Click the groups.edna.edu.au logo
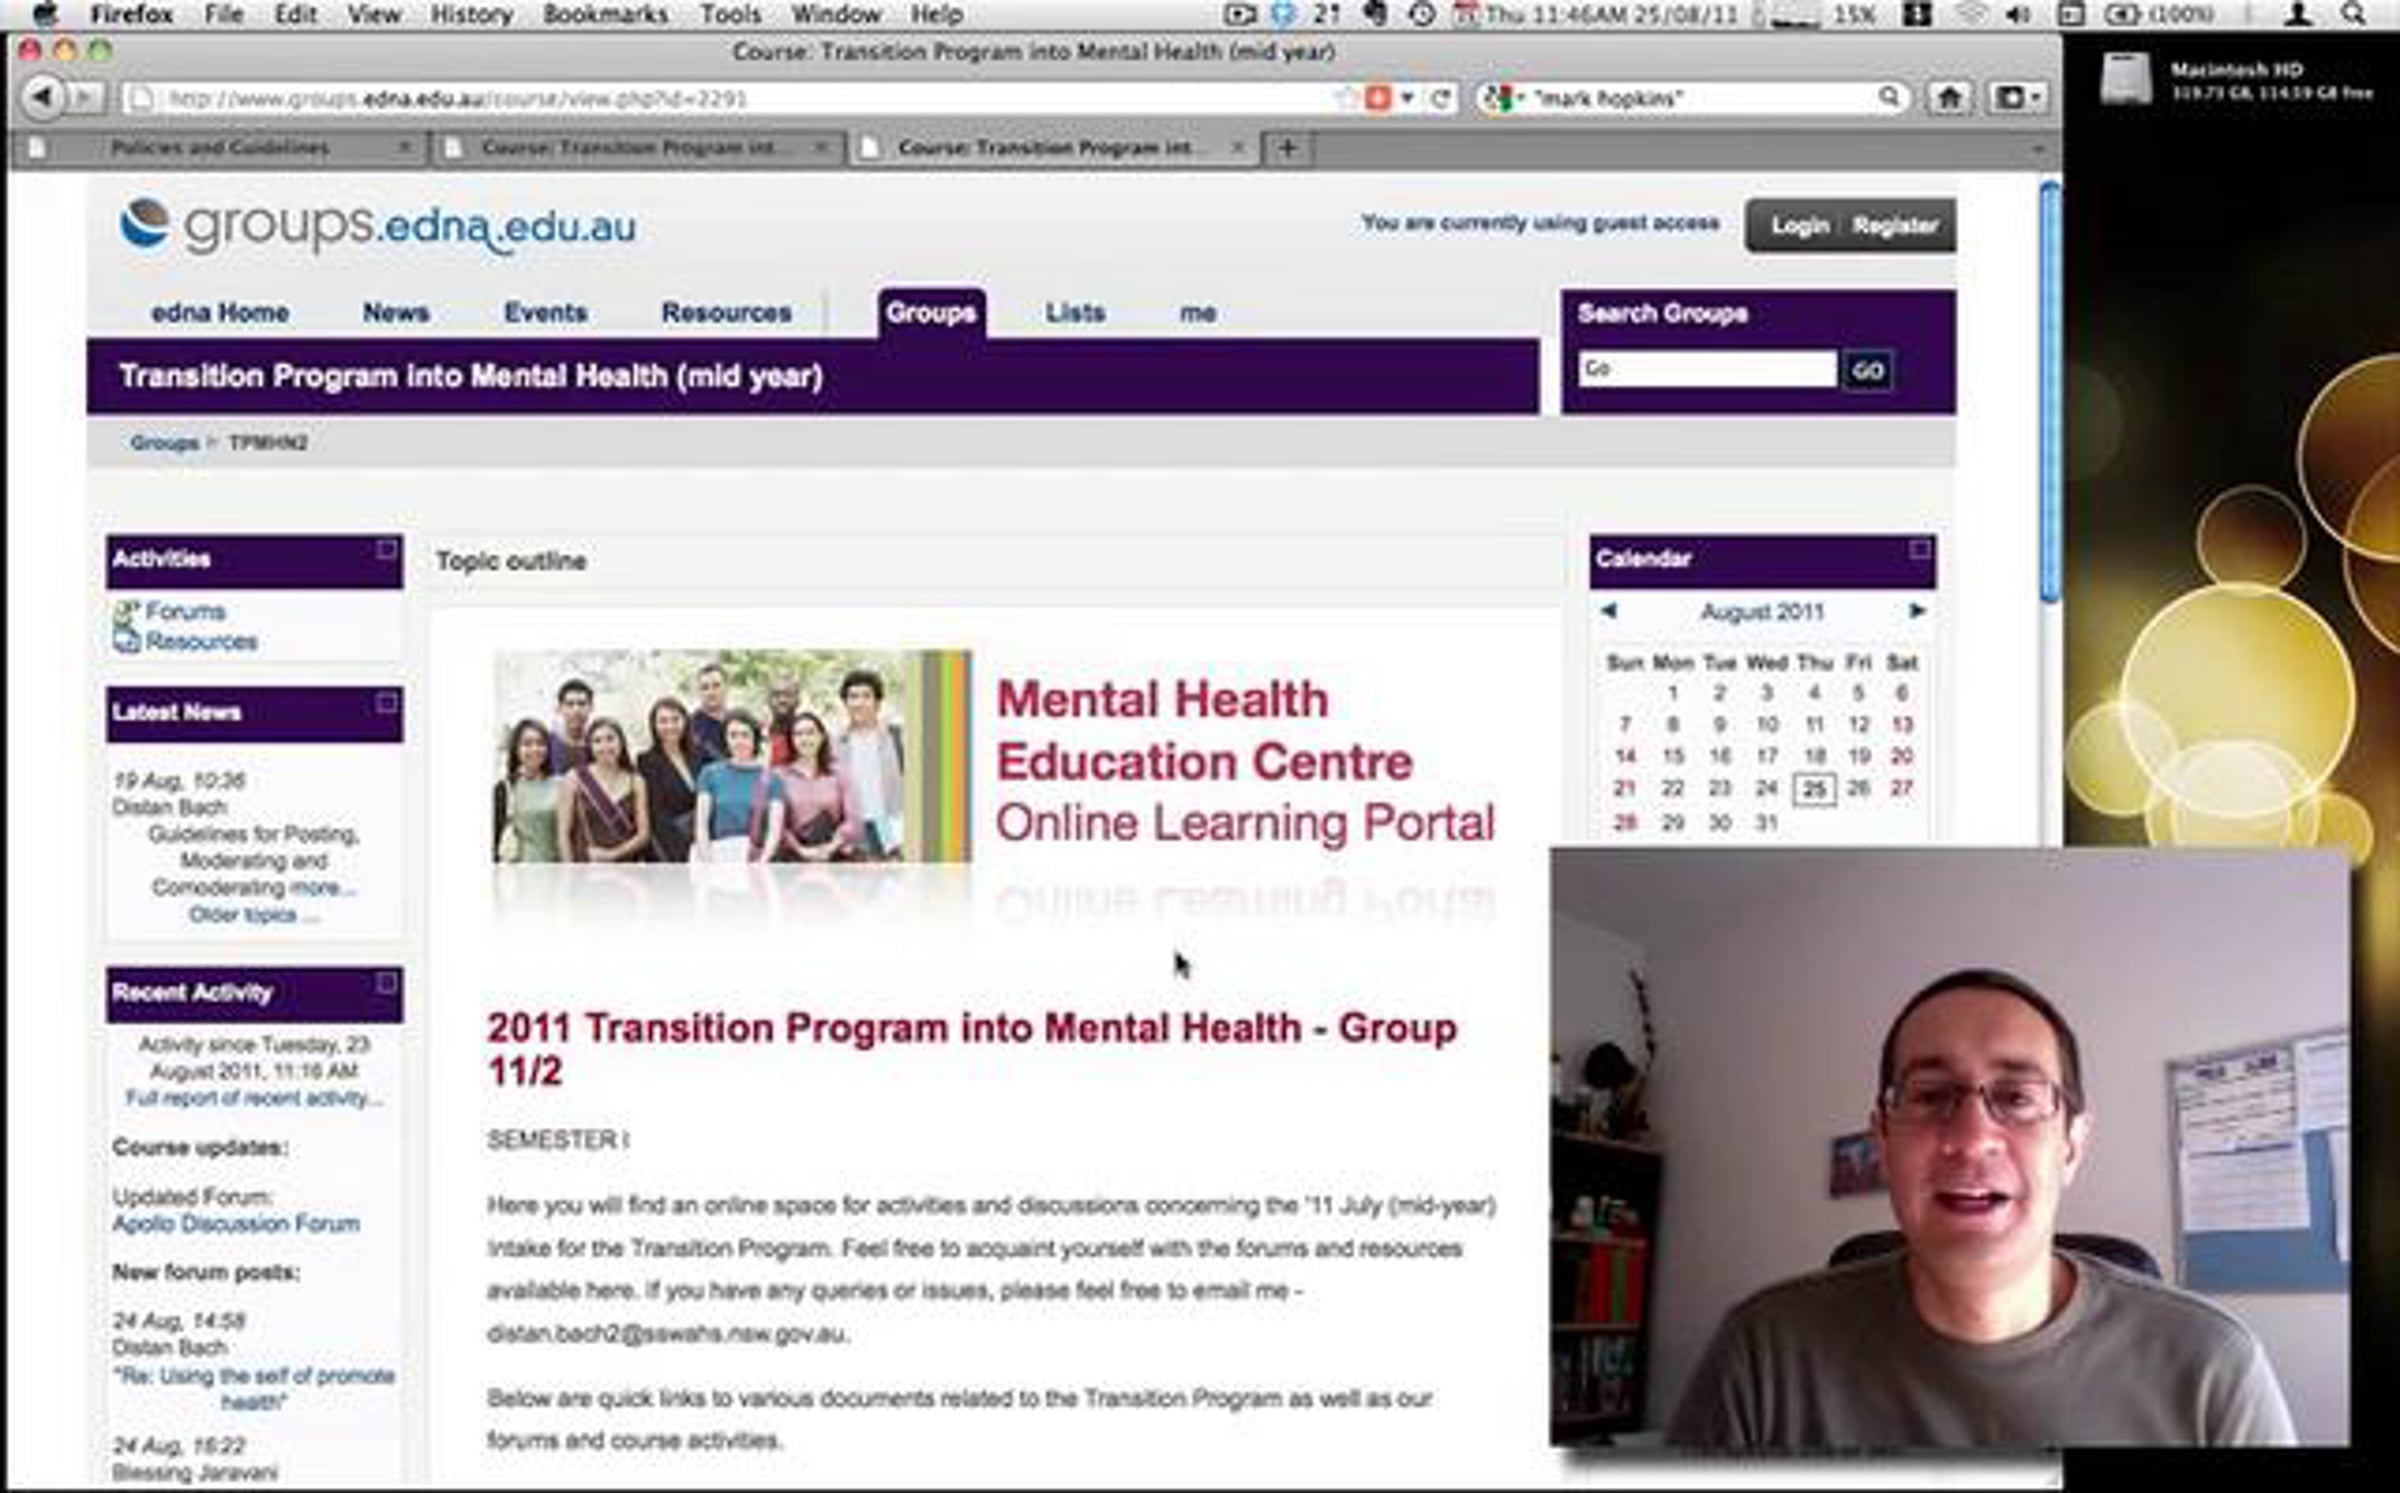This screenshot has height=1493, width=2400. coord(378,226)
